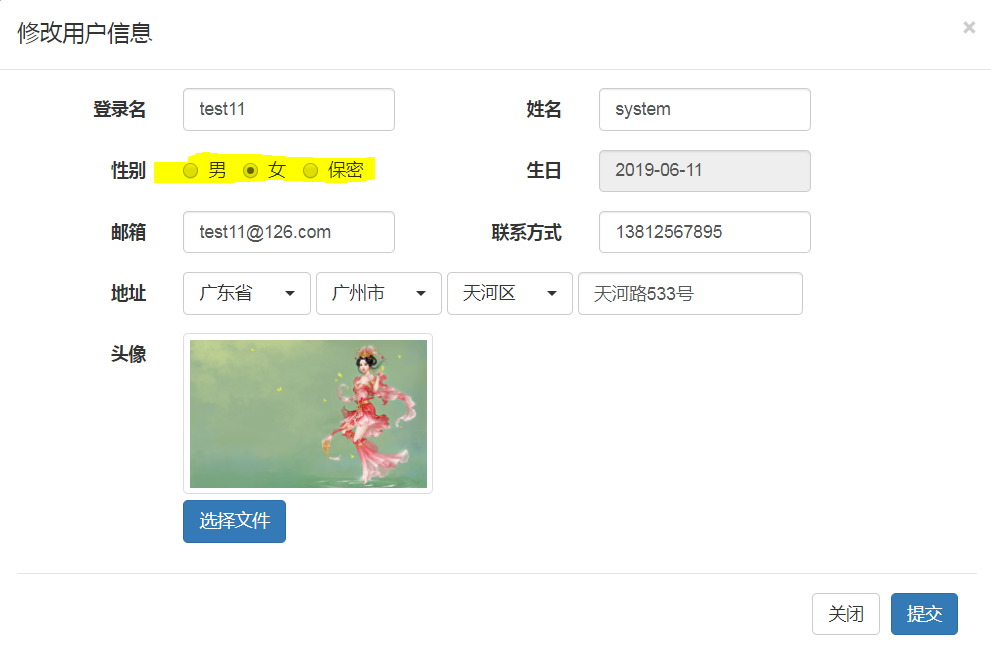The height and width of the screenshot is (669, 991).
Task: Choose 保密 for gender privacy
Action: click(310, 170)
